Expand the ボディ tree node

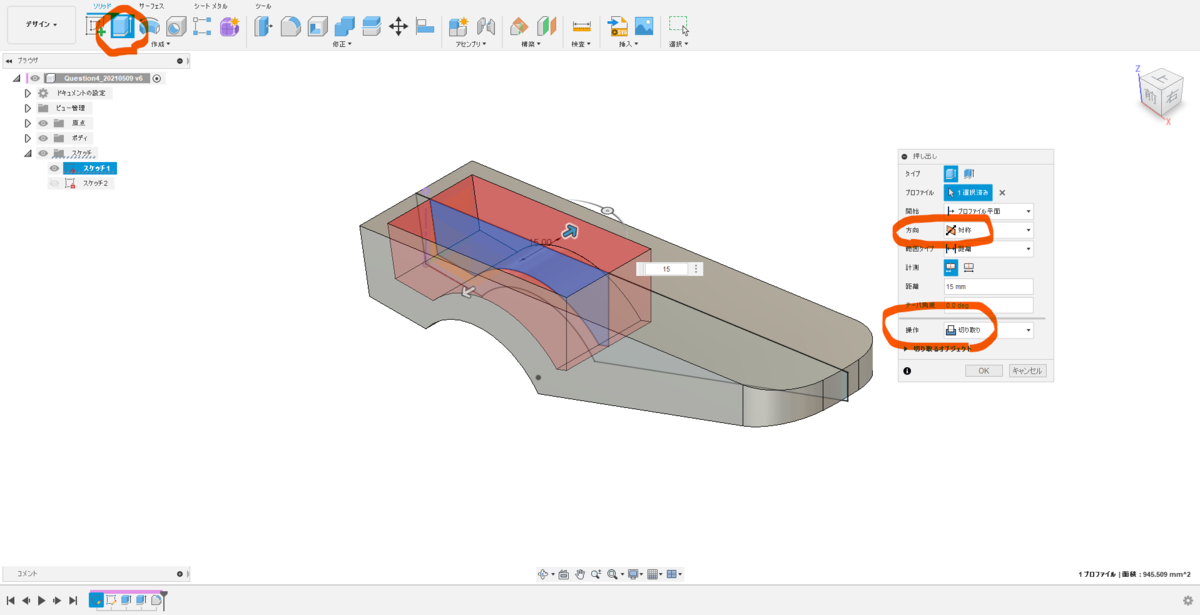pos(28,138)
